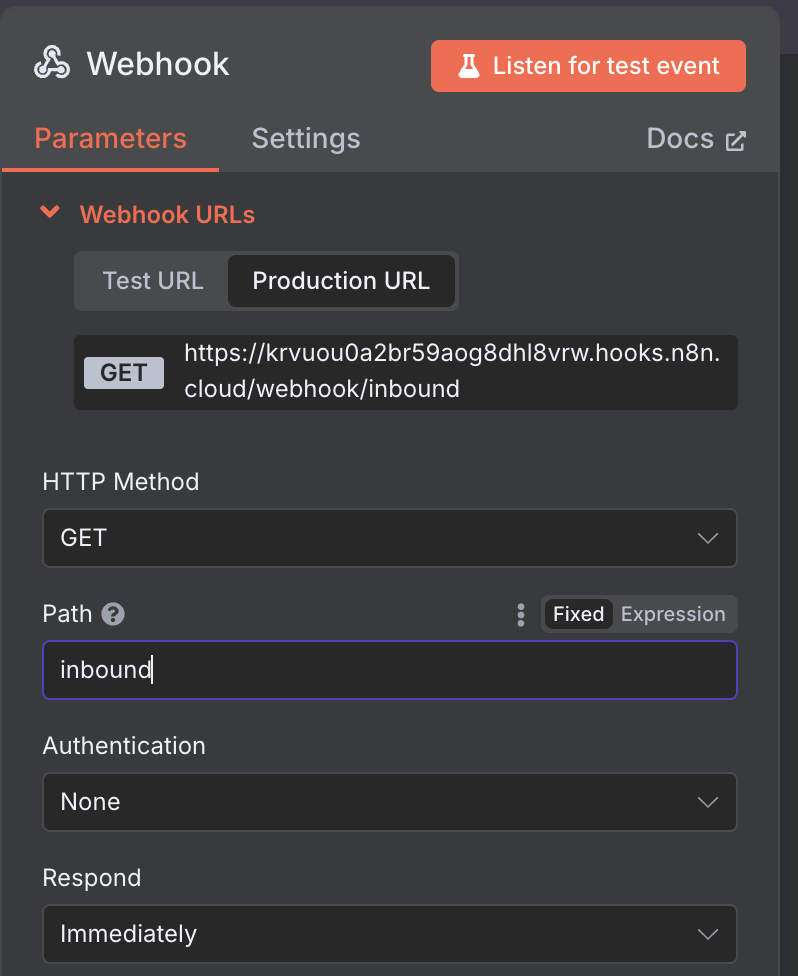Viewport: 798px width, 976px height.
Task: Switch to Test URL
Action: [153, 281]
